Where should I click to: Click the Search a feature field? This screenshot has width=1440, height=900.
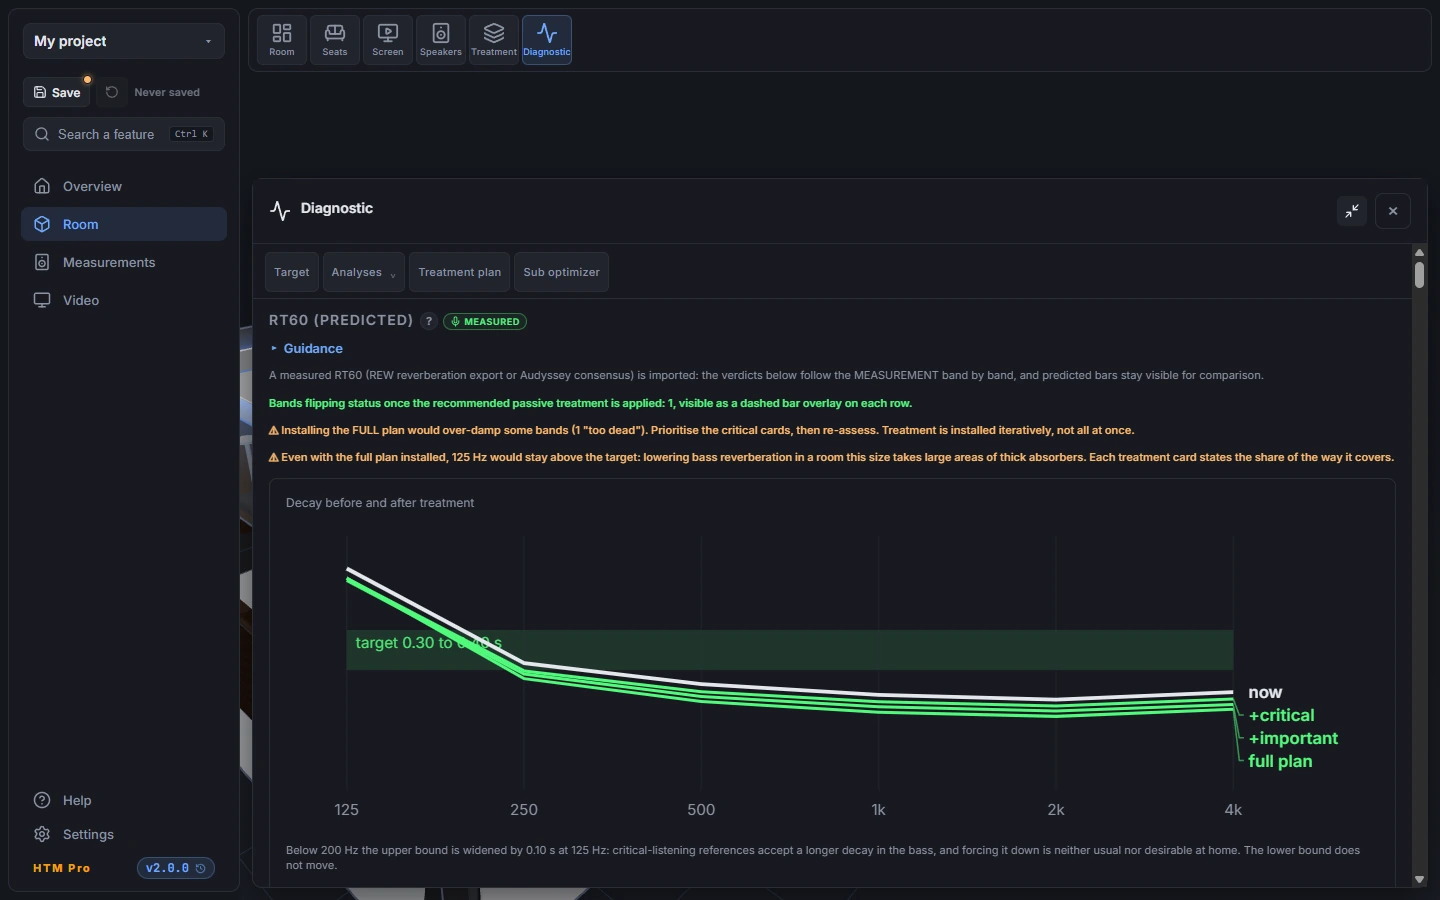tap(124, 134)
